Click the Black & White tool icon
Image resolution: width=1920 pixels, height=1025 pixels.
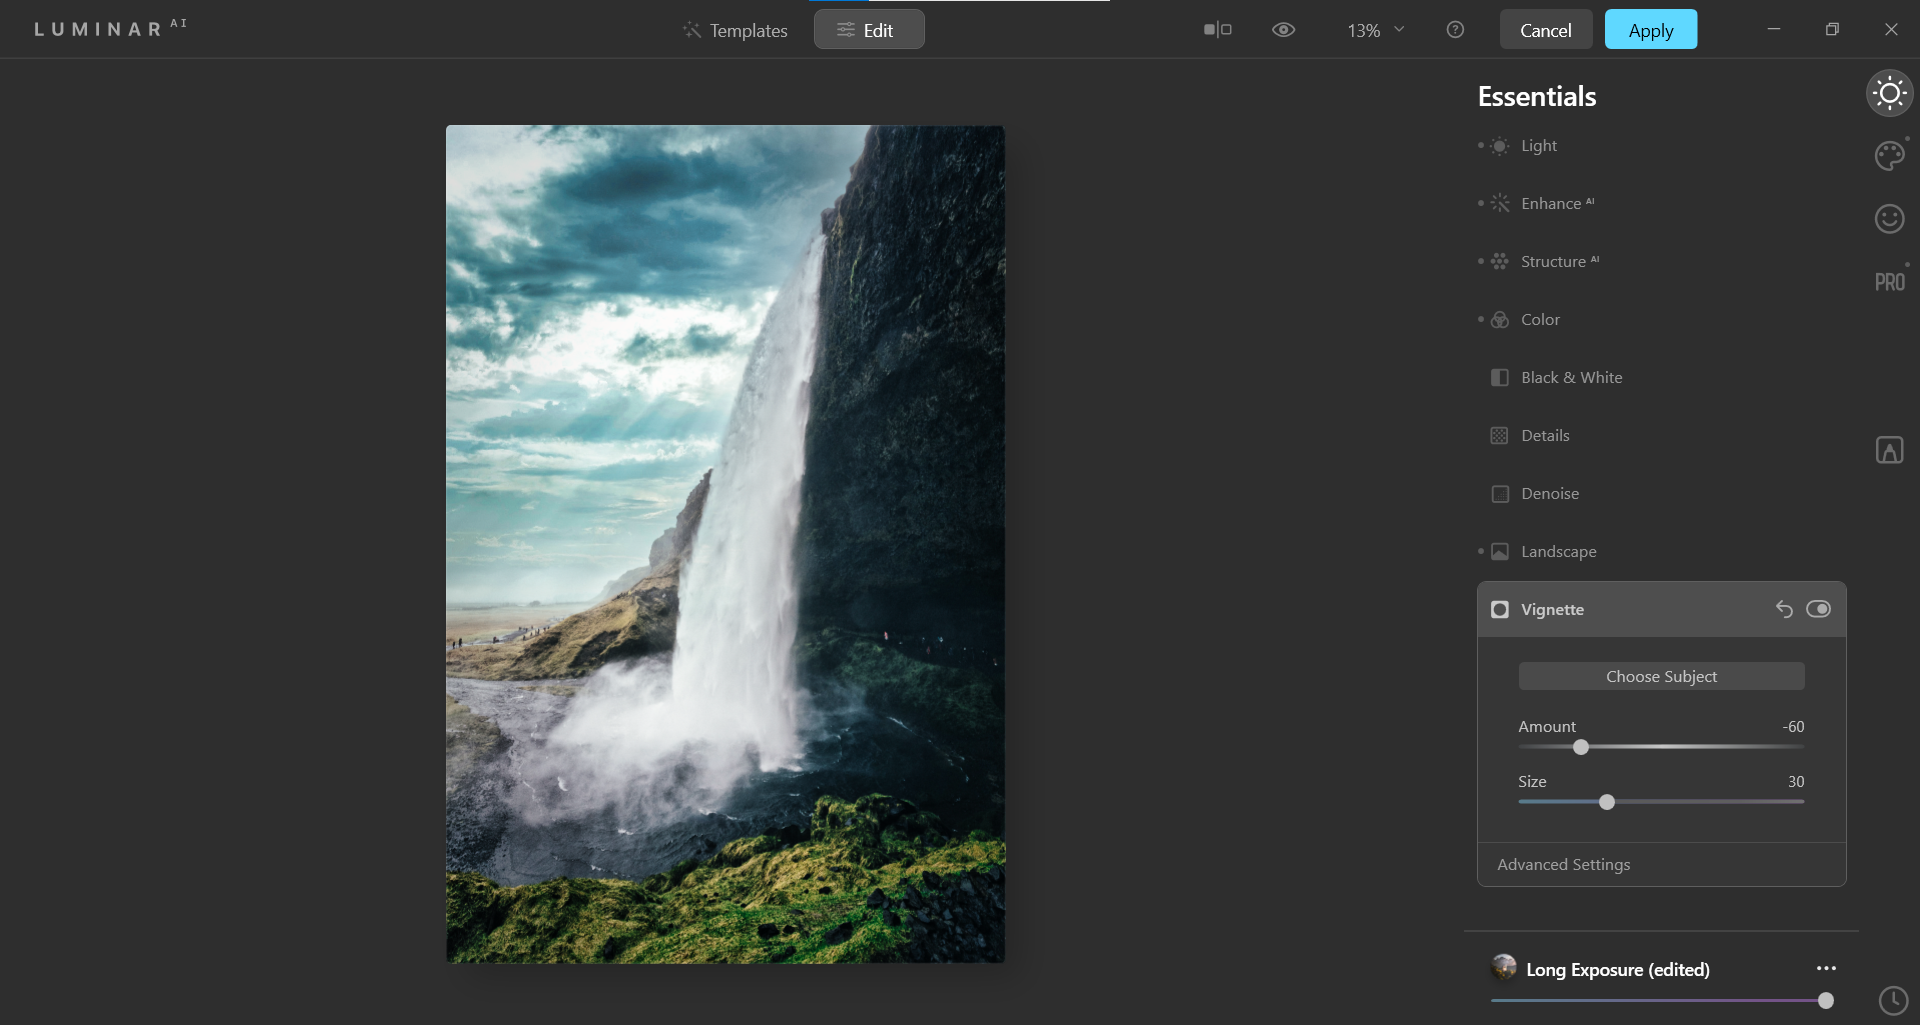coord(1500,378)
